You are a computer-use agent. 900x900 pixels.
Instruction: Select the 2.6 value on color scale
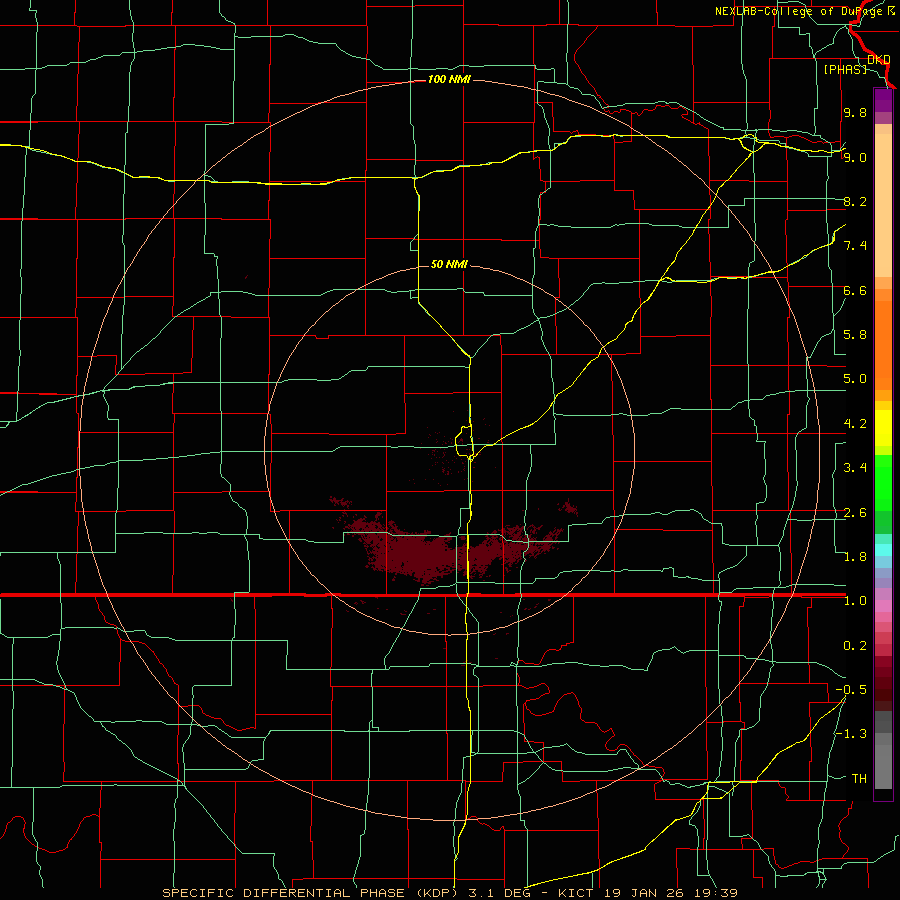pos(855,513)
